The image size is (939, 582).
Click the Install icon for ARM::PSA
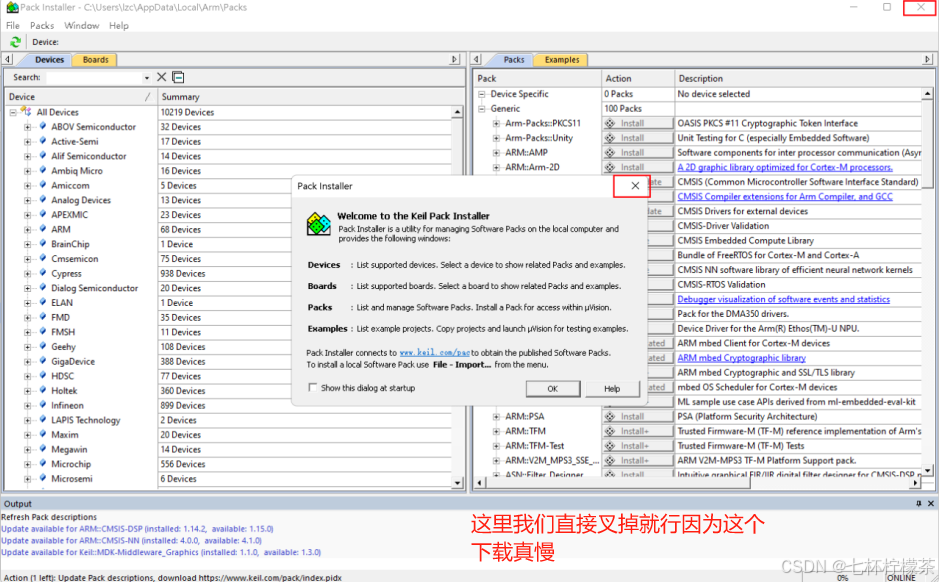610,416
